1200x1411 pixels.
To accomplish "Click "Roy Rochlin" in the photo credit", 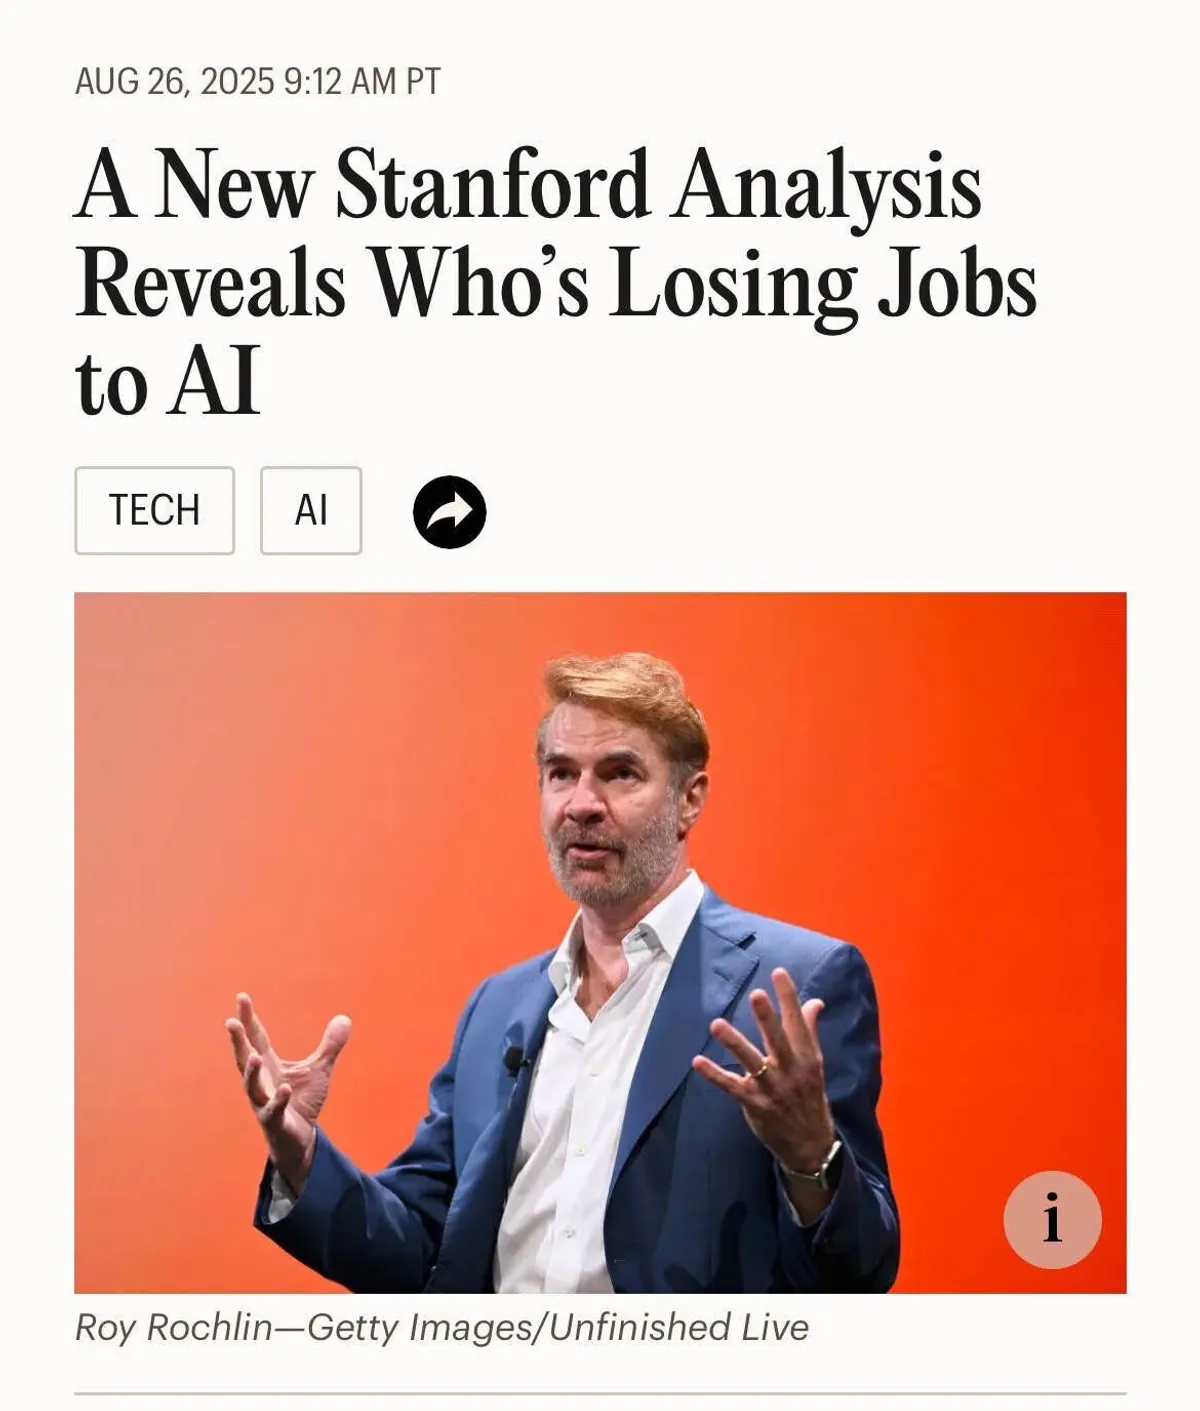I will pos(173,1327).
